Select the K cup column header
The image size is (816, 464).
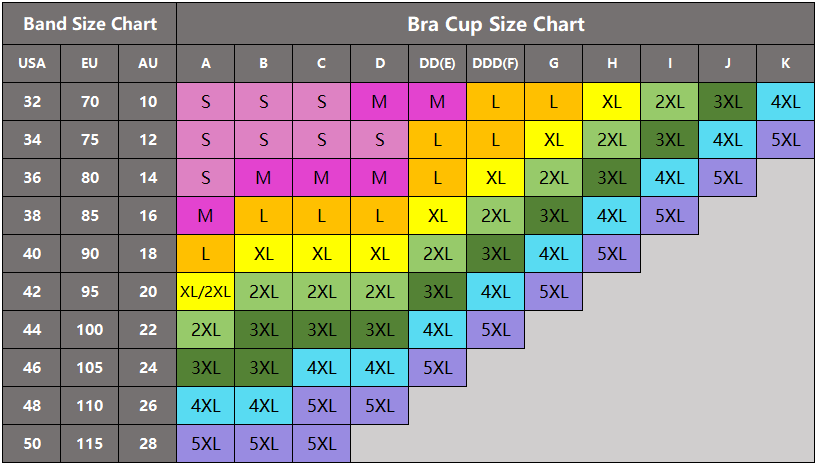click(x=785, y=64)
